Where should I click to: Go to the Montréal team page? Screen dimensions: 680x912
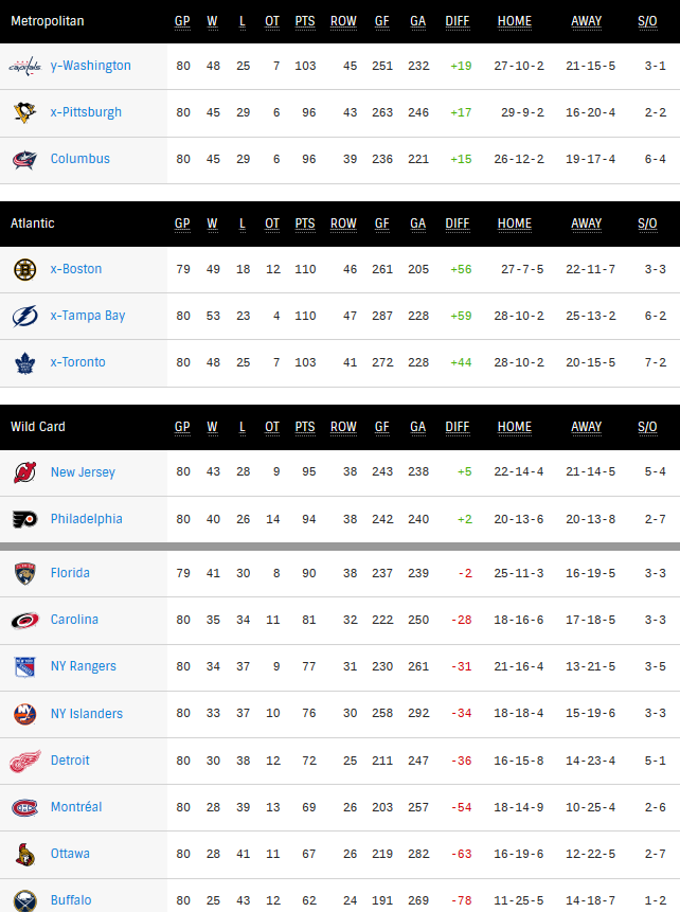click(76, 807)
